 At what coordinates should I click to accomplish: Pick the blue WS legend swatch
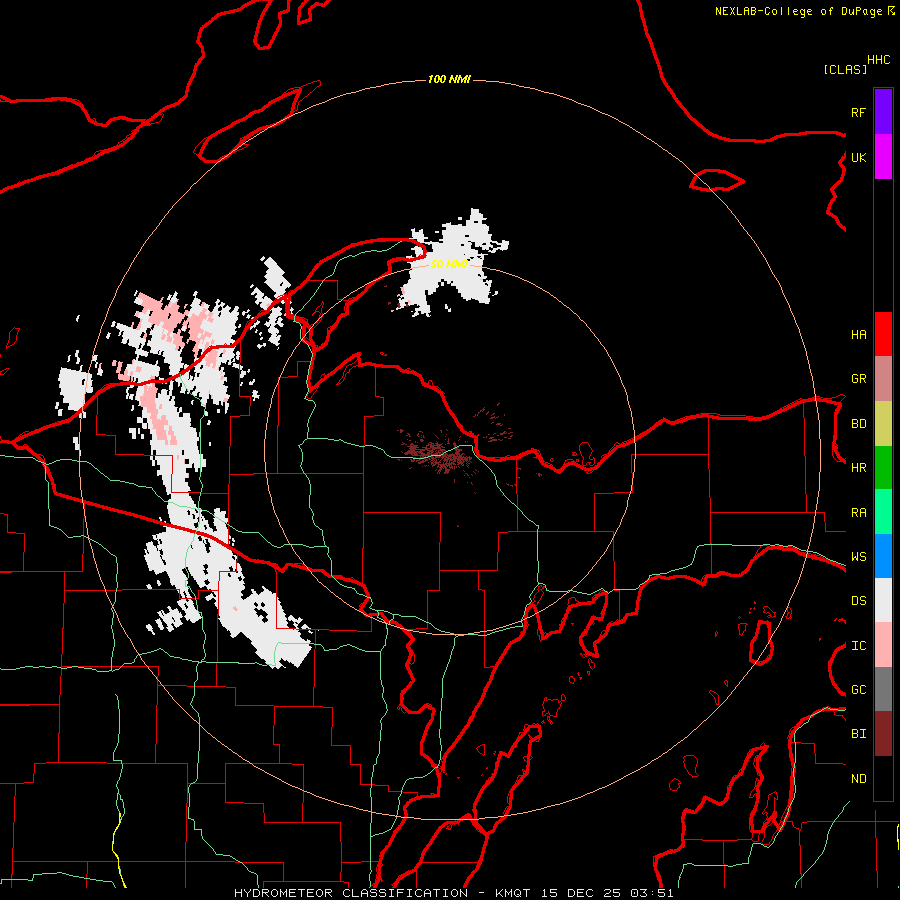[883, 556]
